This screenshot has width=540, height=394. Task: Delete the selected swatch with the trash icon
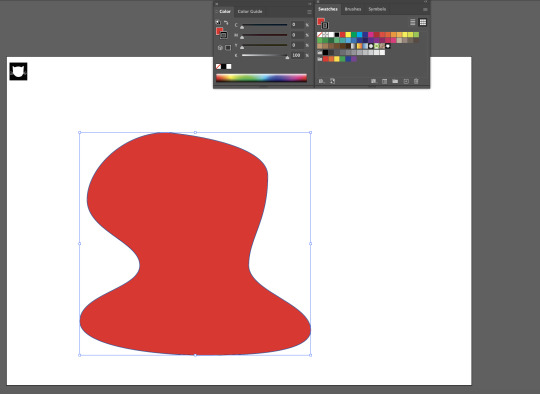click(x=416, y=81)
